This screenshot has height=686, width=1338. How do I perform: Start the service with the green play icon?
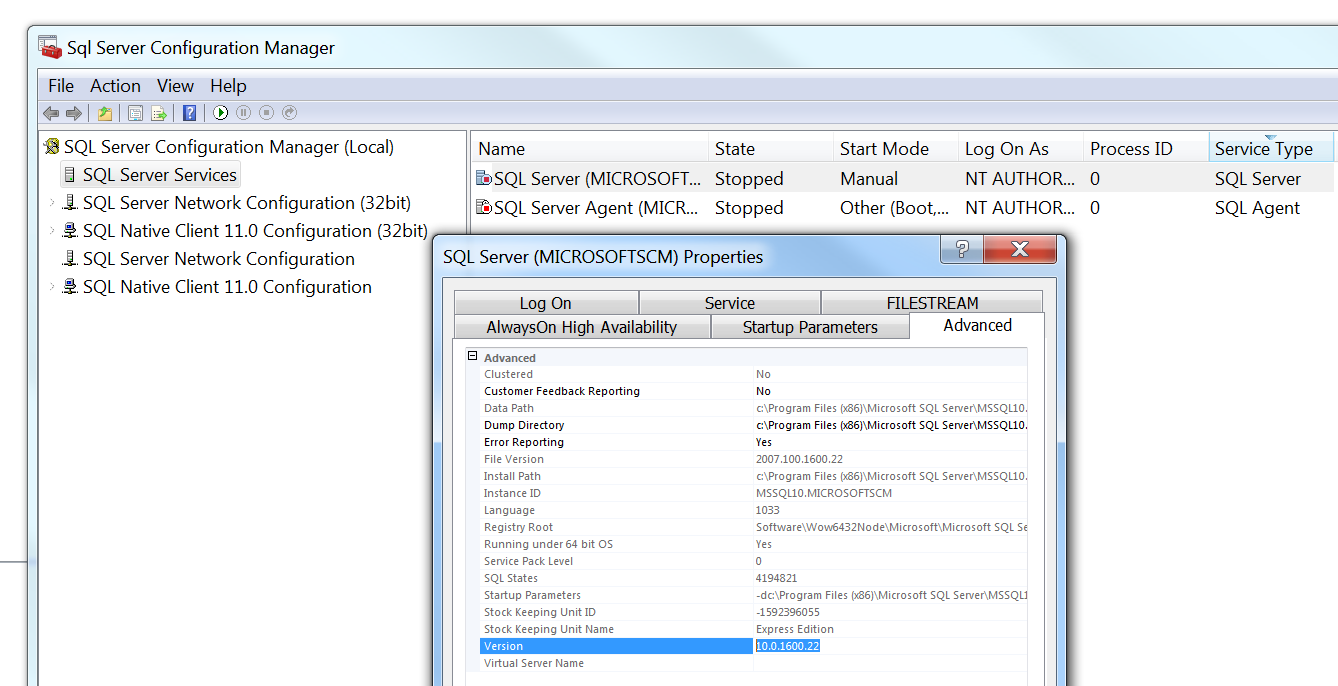[221, 113]
